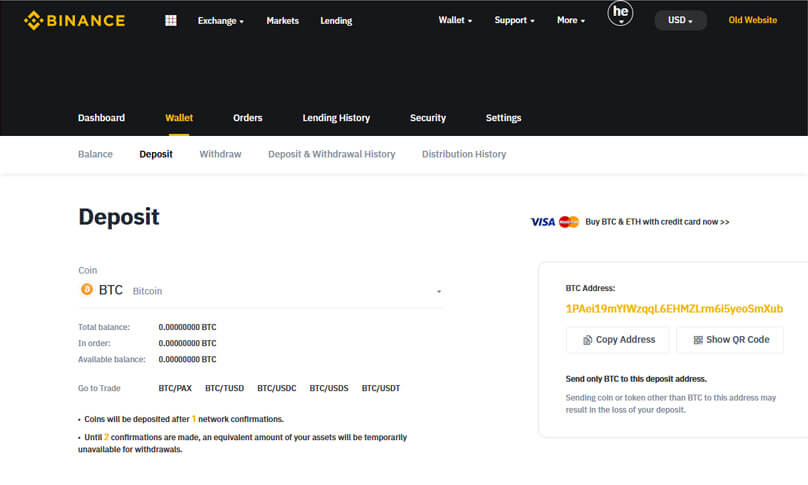
Task: Open the Exchange dropdown menu
Action: pyautogui.click(x=221, y=21)
